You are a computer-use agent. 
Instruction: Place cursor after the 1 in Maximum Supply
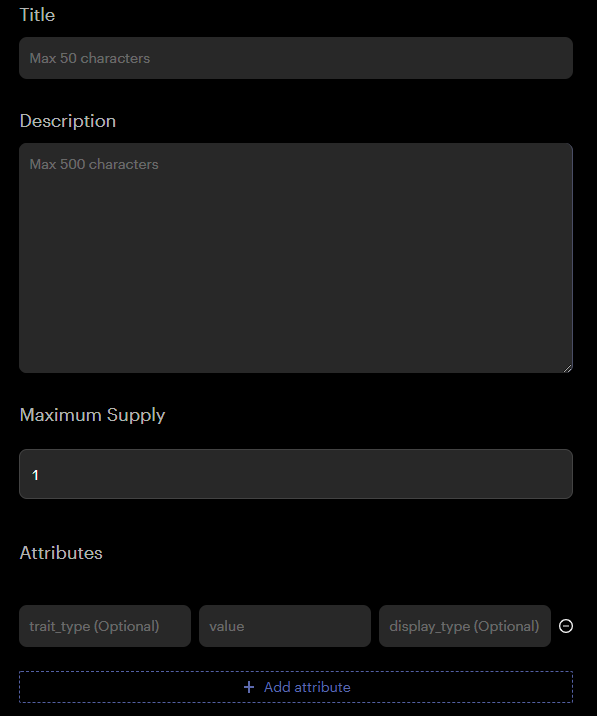click(40, 475)
